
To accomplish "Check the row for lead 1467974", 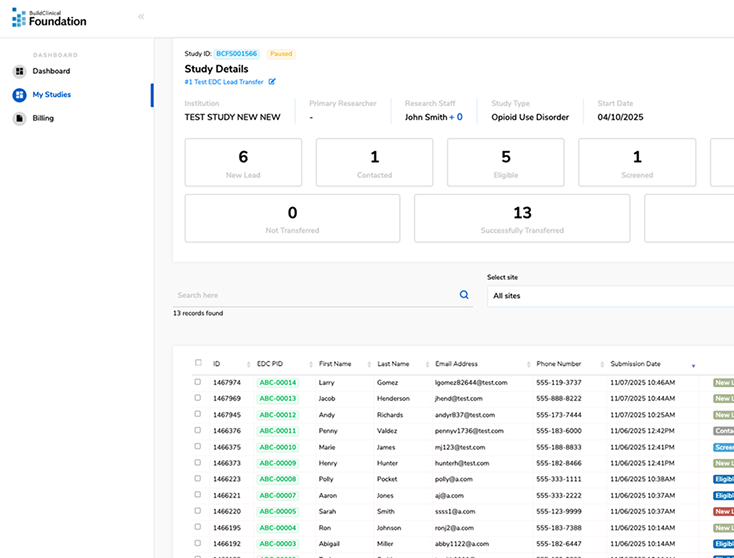I will 198,382.
